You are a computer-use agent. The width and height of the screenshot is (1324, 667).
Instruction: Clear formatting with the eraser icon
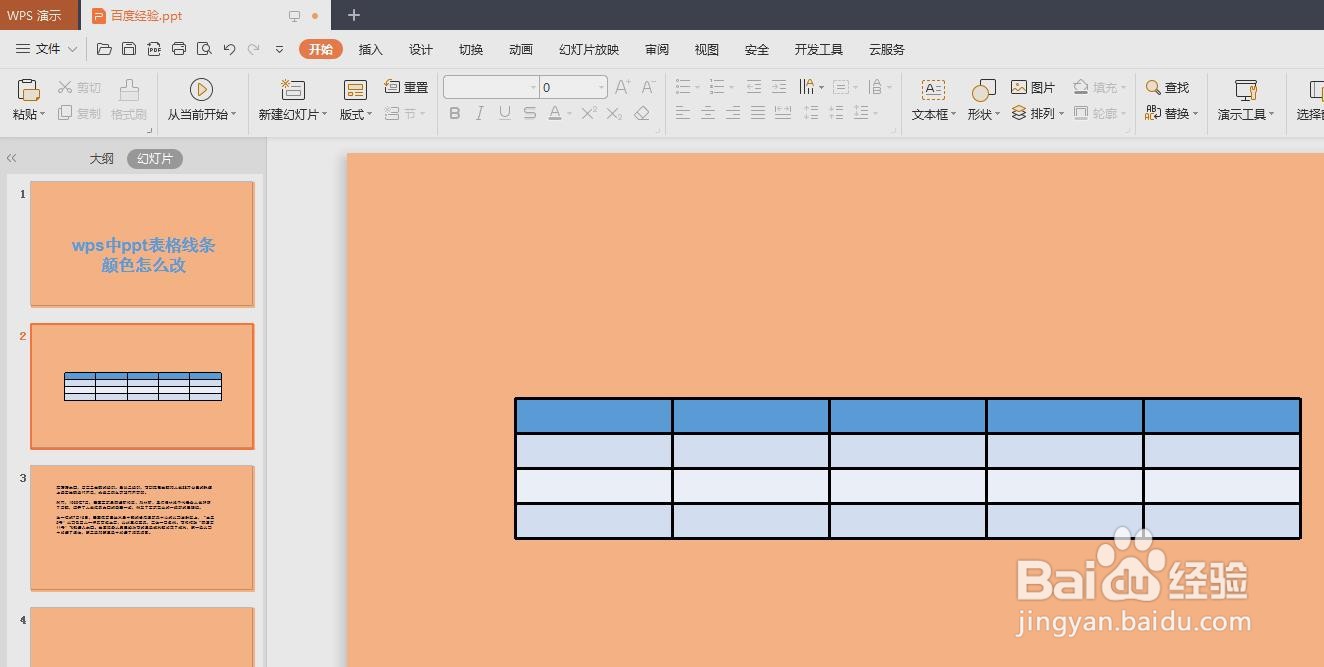point(642,114)
